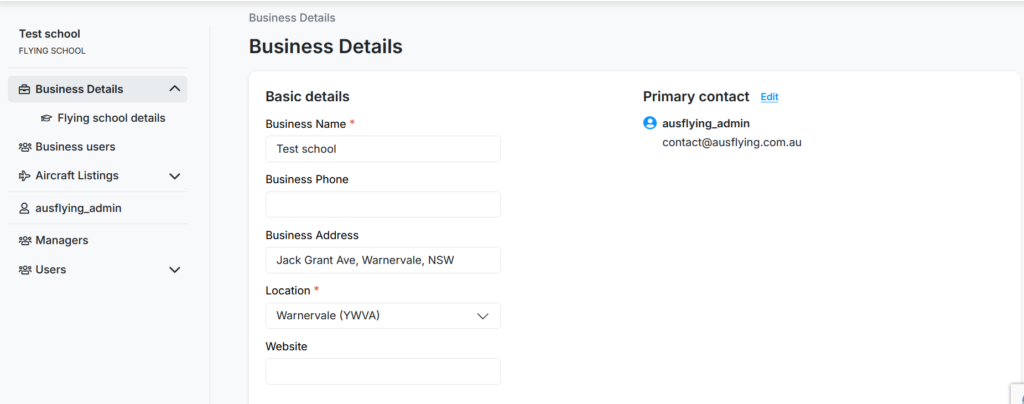Click Edit link next to Primary contact
Screen dimensions: 1024x404
769,97
